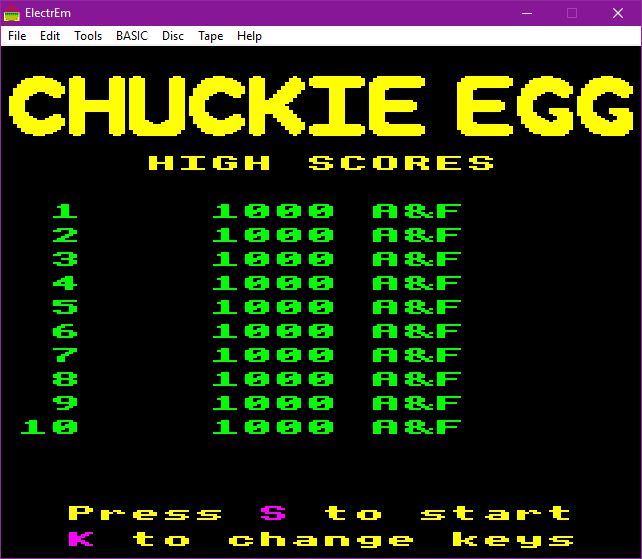Close the ElectrEm window
This screenshot has width=642, height=559.
point(618,13)
